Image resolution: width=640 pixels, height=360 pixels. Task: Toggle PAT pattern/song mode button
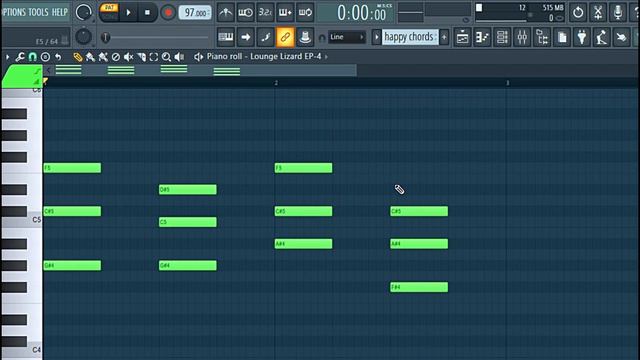tap(109, 12)
